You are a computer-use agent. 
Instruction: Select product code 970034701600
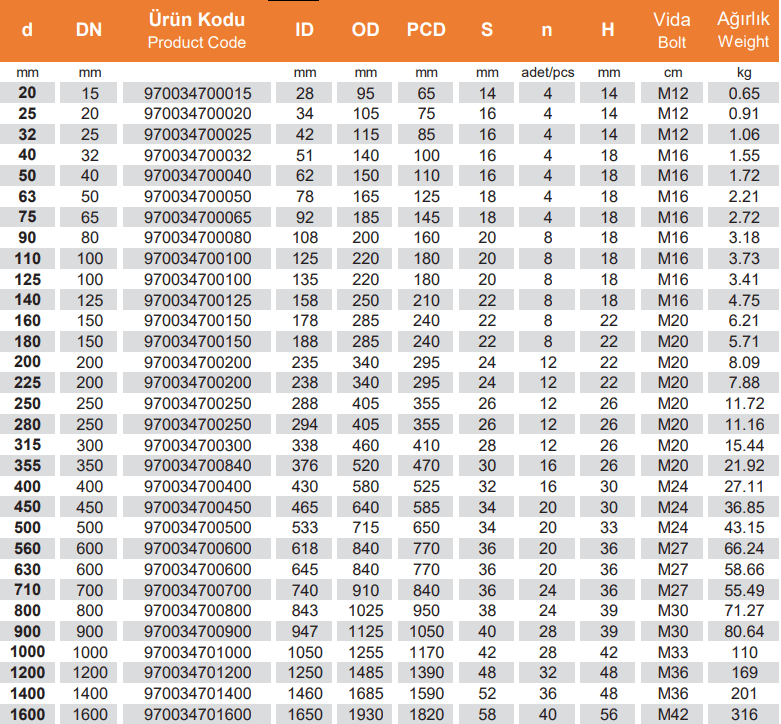click(x=197, y=714)
